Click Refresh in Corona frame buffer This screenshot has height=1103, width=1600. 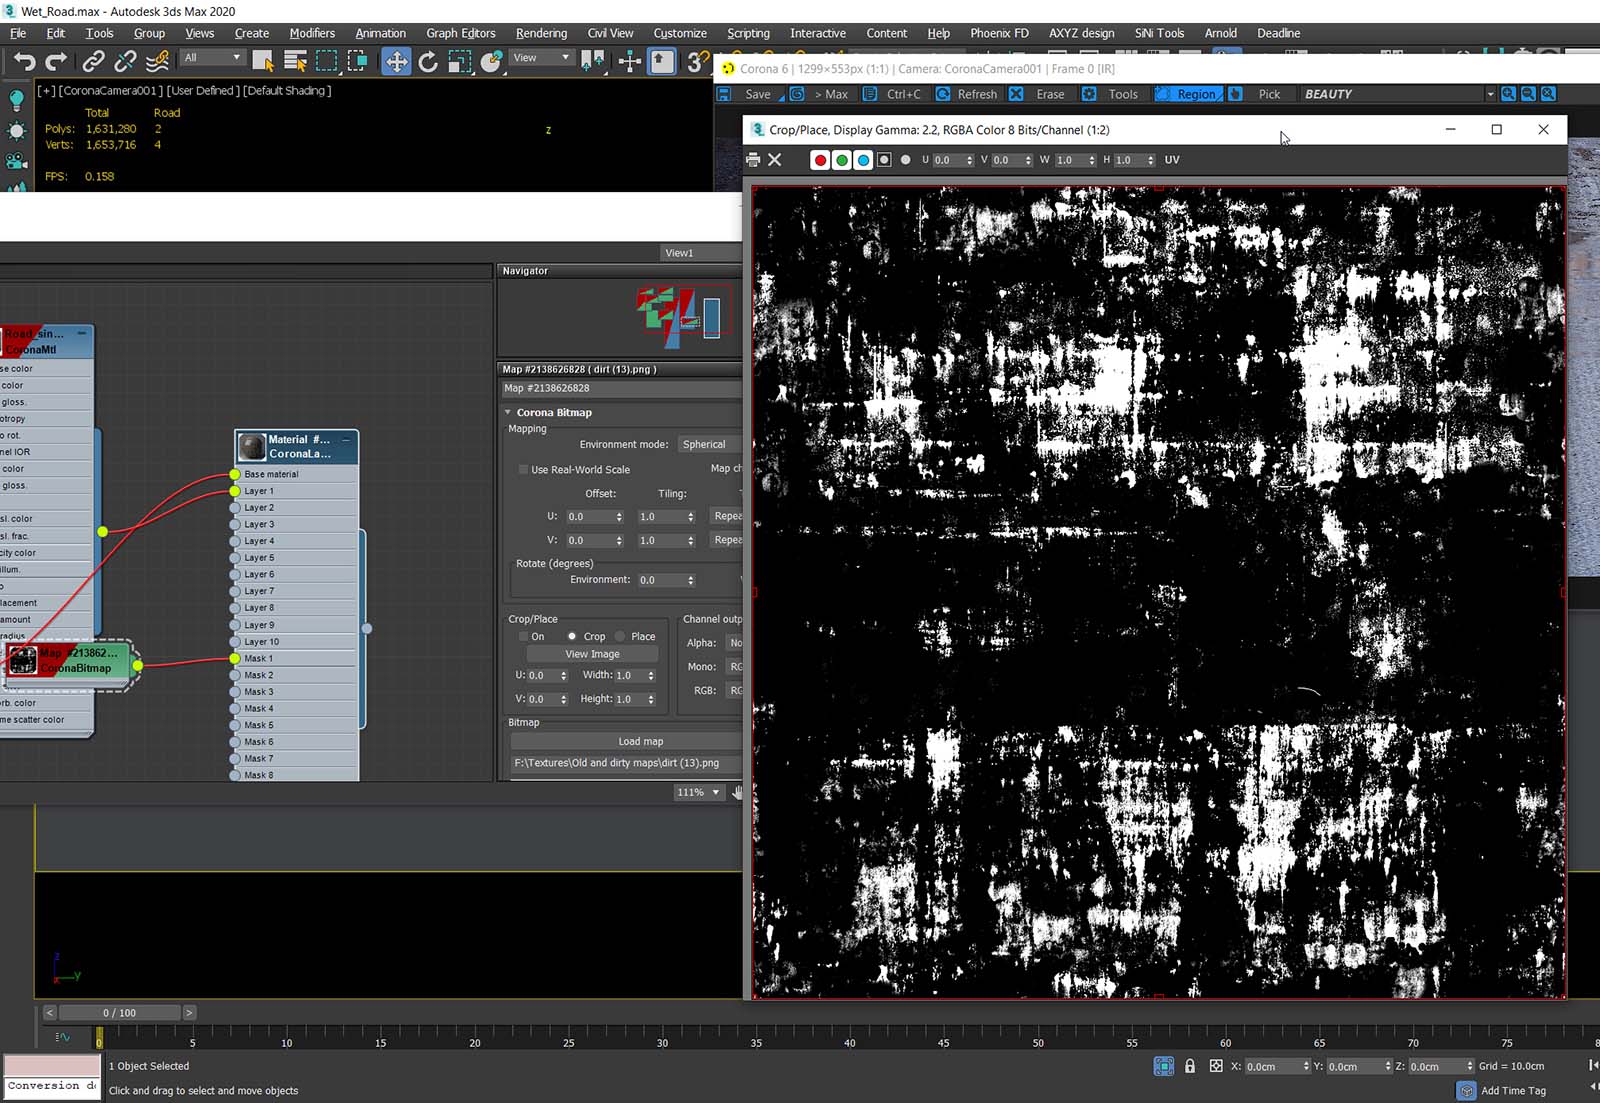[x=966, y=94]
